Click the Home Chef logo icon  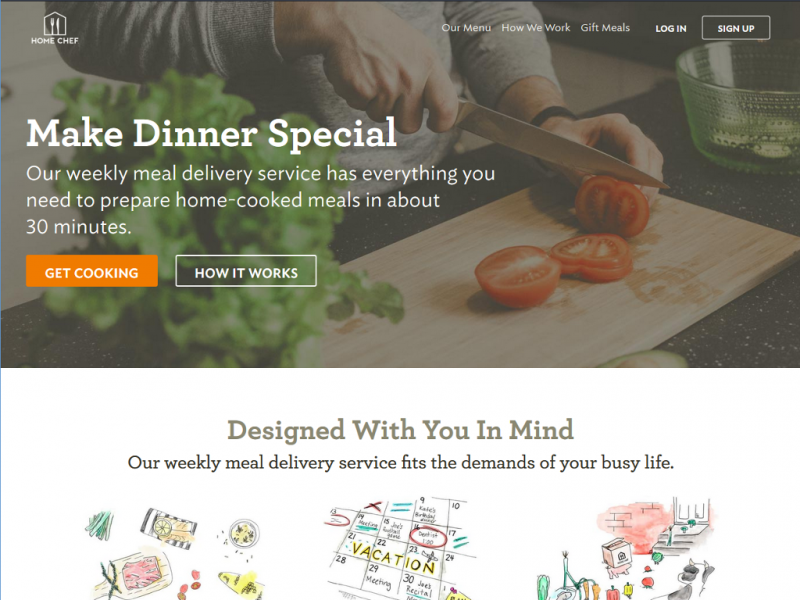tap(55, 23)
